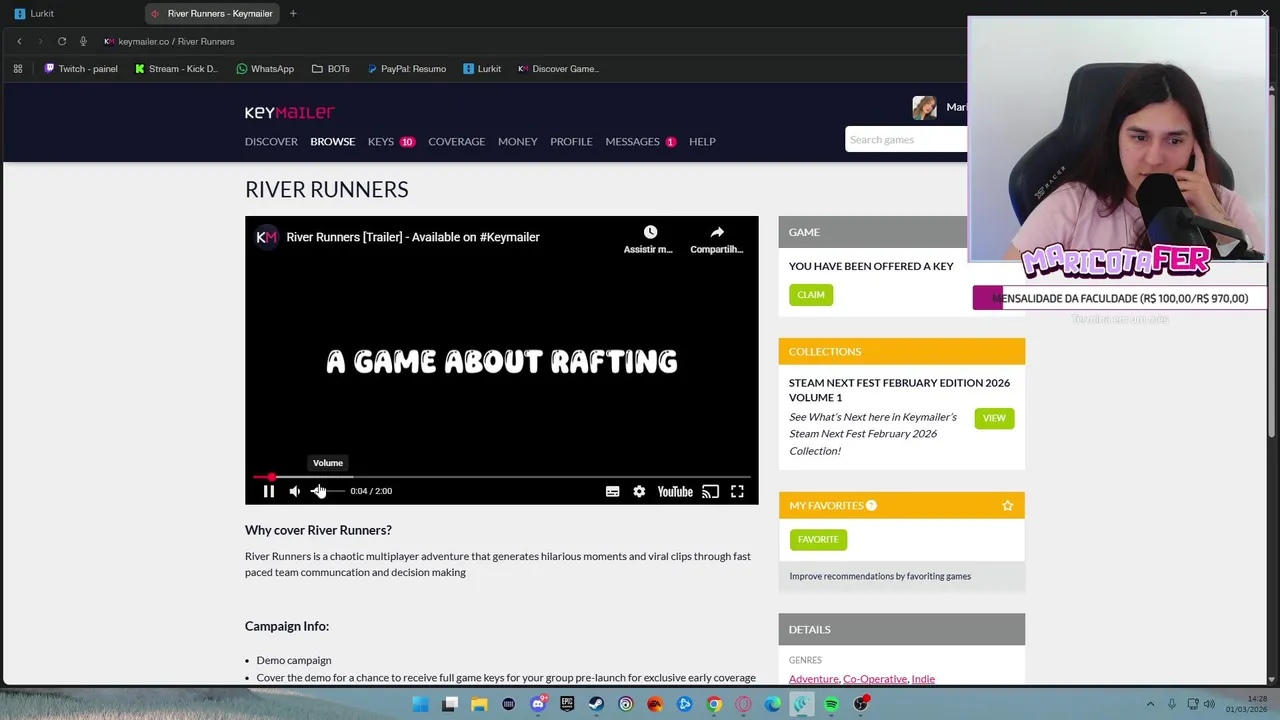Open the COVERAGE menu

(456, 141)
